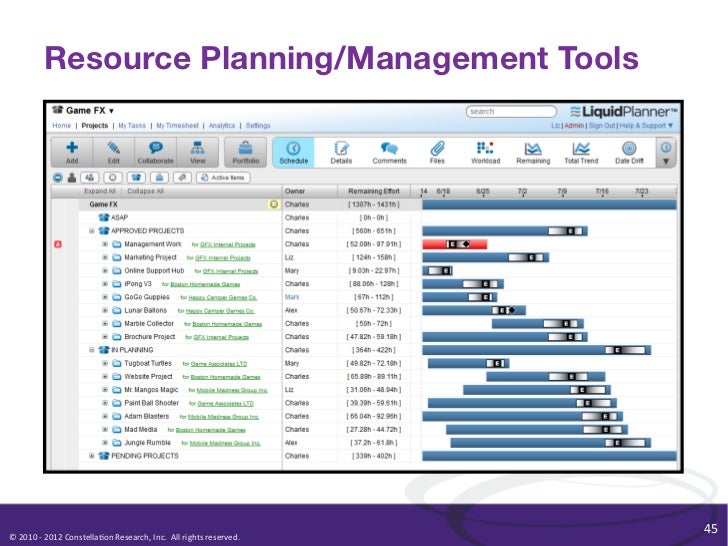Expand the PENDING PROJECTS package
This screenshot has height=546, width=728.
pyautogui.click(x=91, y=456)
